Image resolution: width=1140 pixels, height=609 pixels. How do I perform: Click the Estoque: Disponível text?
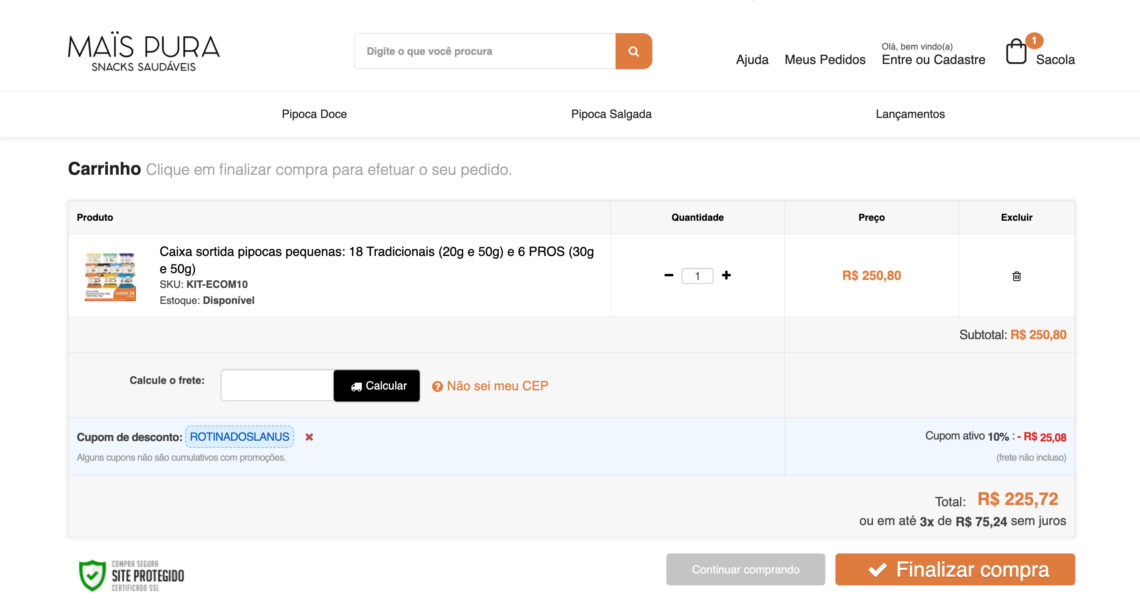click(x=207, y=300)
